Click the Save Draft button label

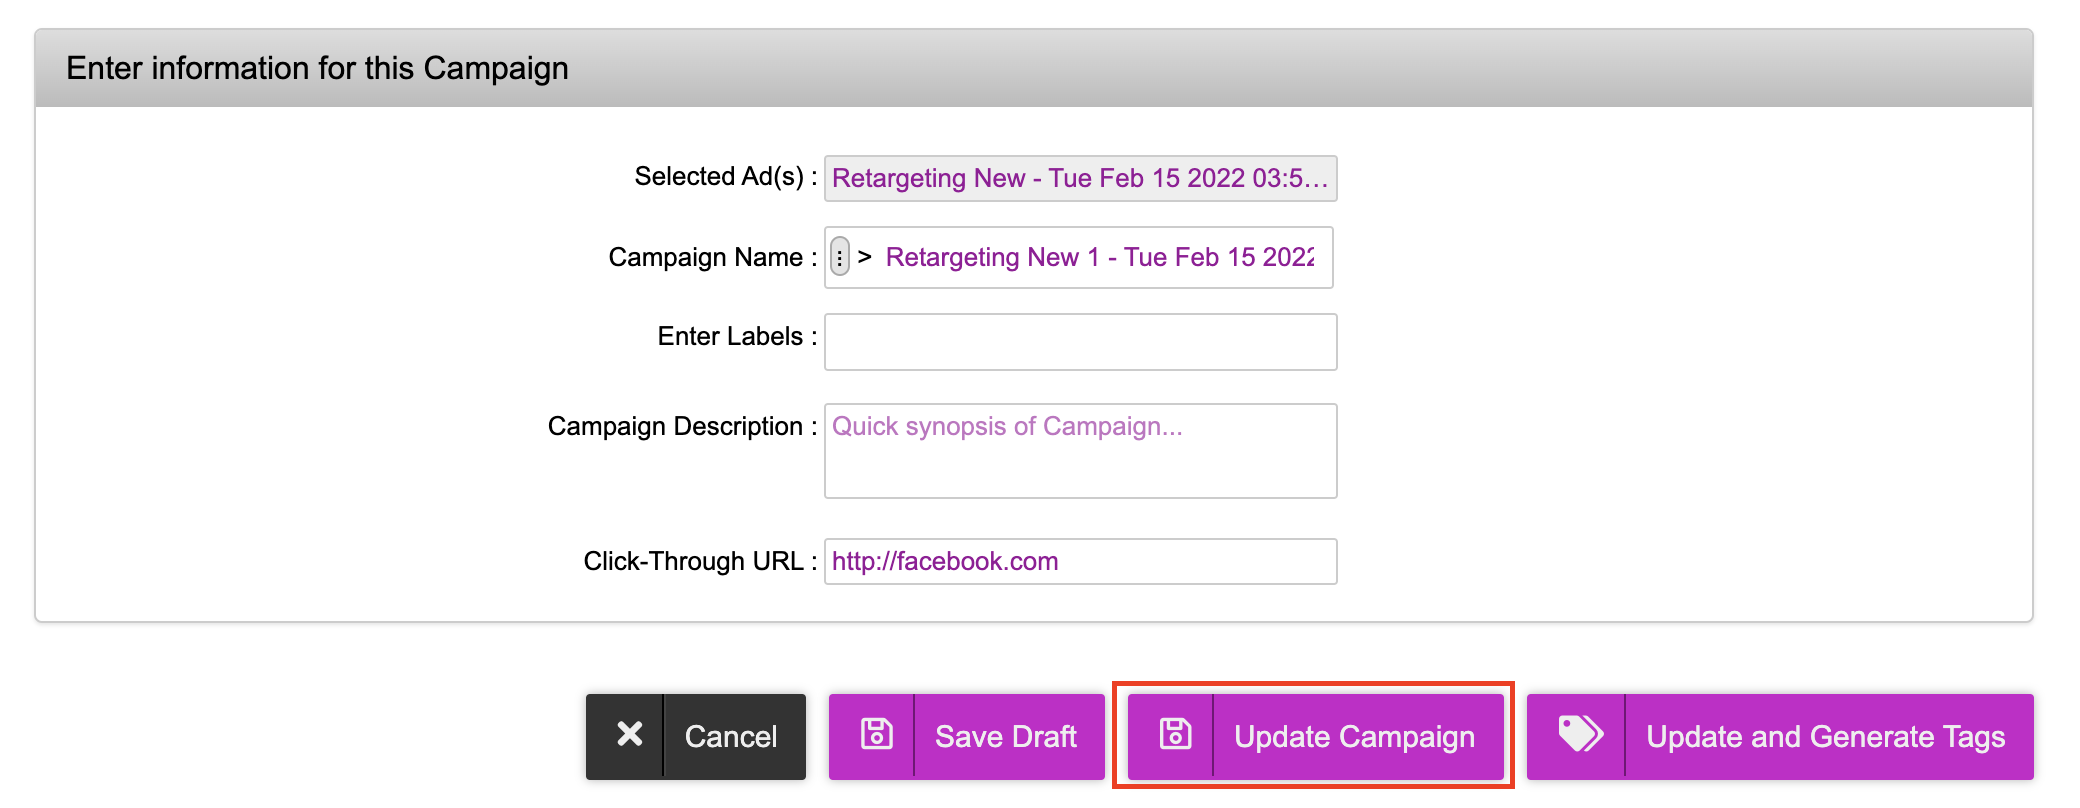click(1006, 737)
